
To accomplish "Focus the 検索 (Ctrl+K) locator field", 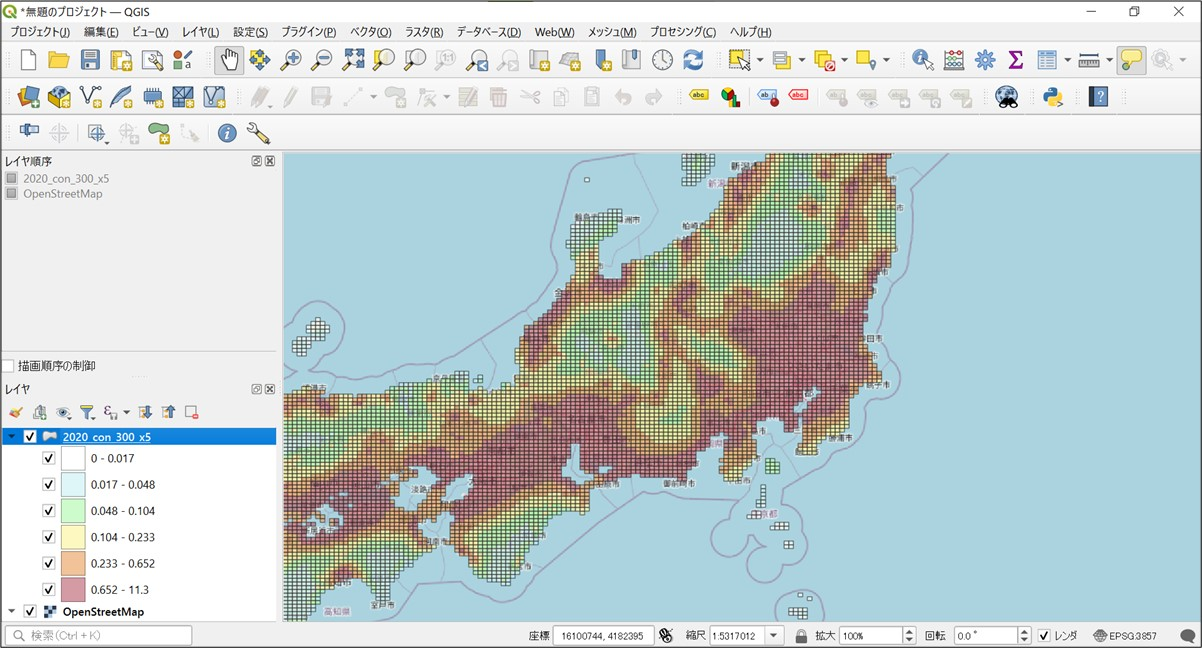I will 98,636.
